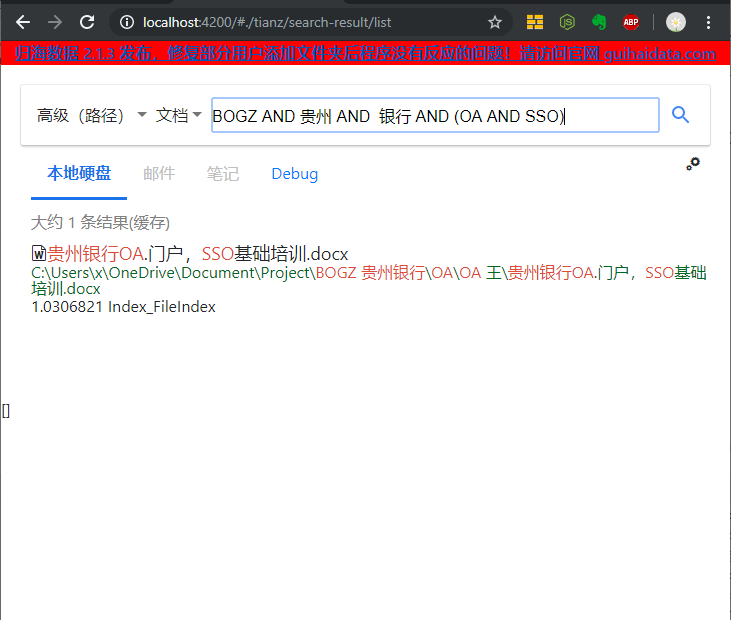Open the Evernote extension icon
This screenshot has height=620, width=731.
point(599,22)
